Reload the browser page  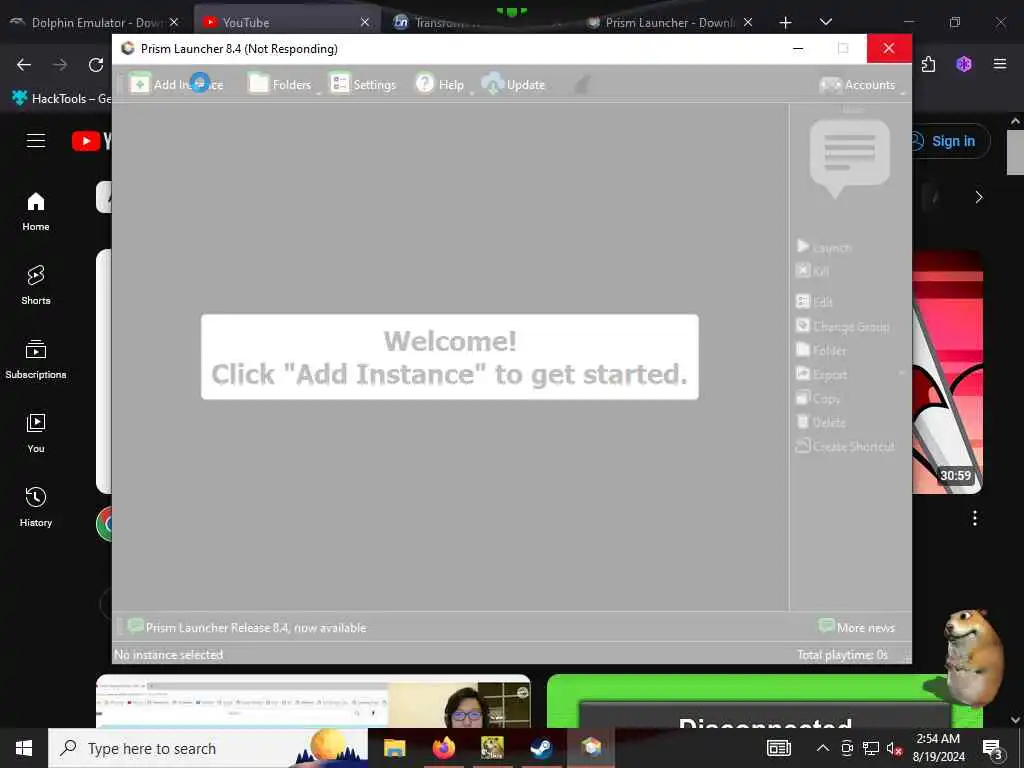point(96,64)
